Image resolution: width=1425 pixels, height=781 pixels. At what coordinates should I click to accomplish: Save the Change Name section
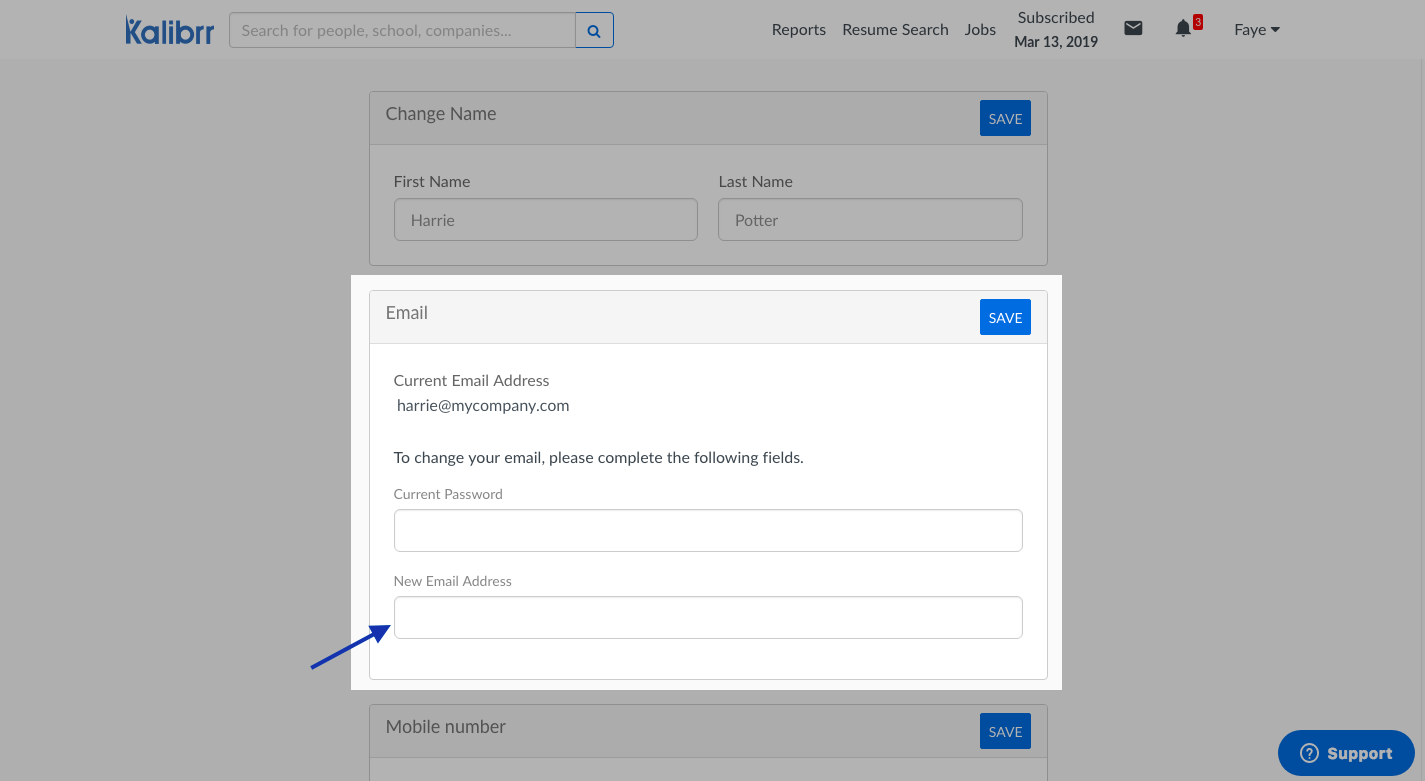tap(1005, 119)
